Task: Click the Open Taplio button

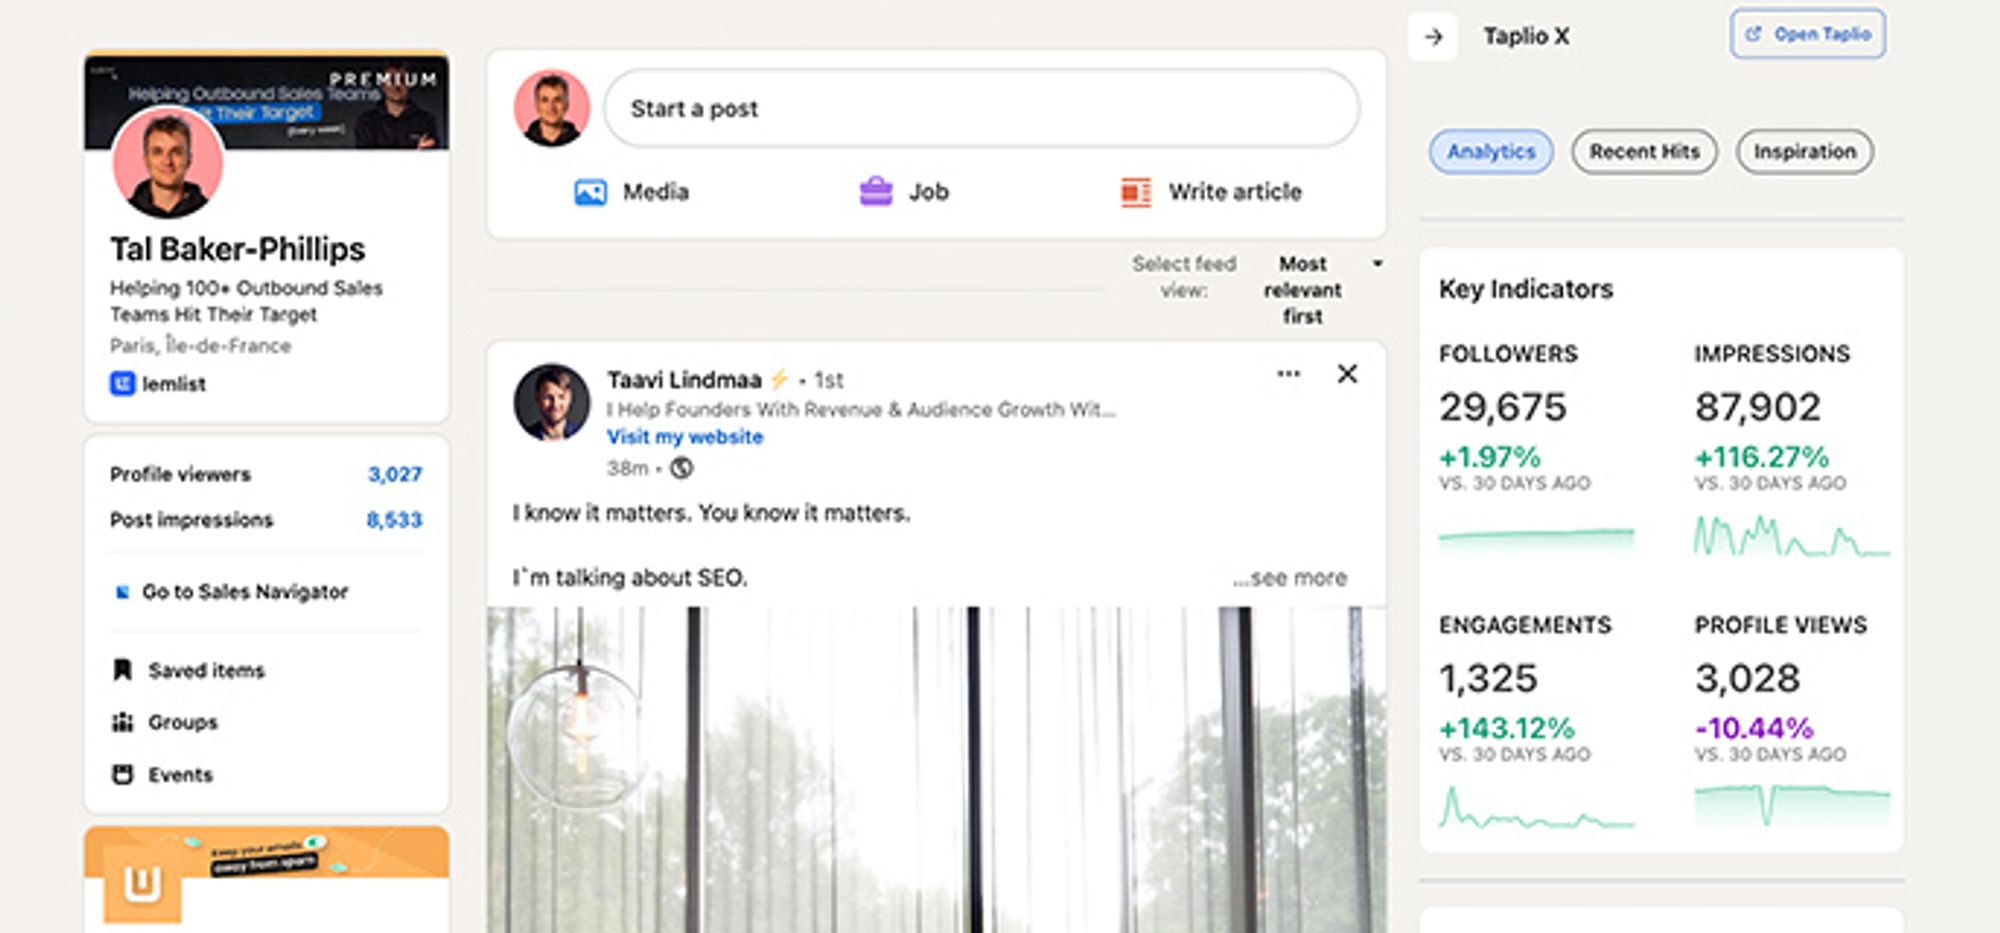Action: (x=1808, y=34)
